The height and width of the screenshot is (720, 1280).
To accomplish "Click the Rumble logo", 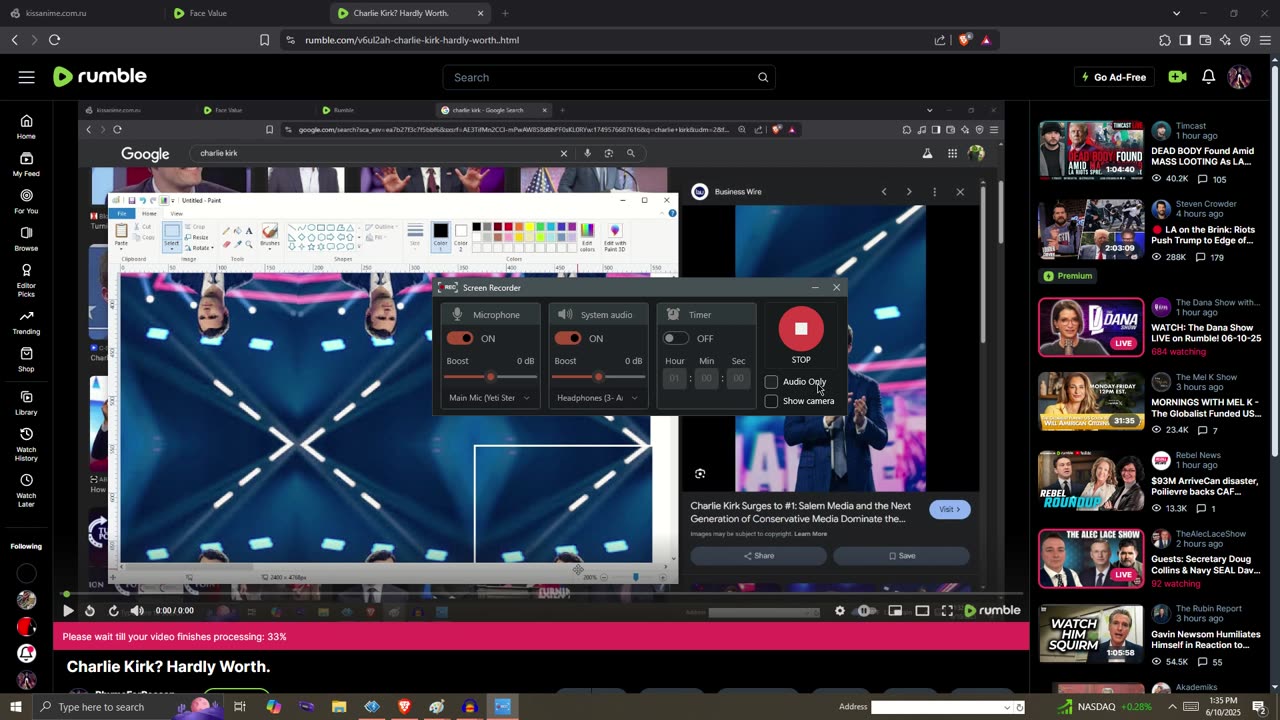I will [100, 76].
